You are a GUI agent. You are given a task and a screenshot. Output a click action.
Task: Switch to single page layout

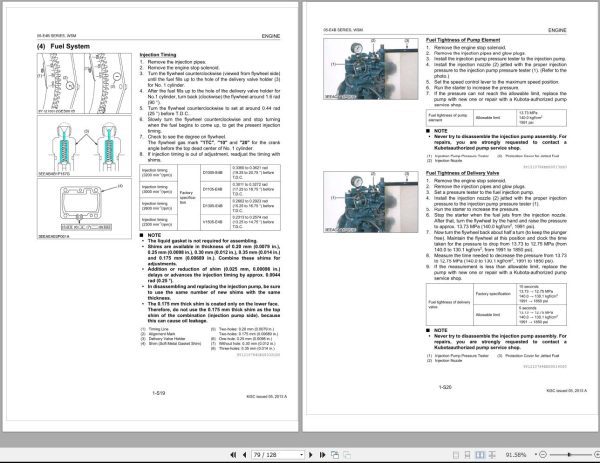coord(456,455)
